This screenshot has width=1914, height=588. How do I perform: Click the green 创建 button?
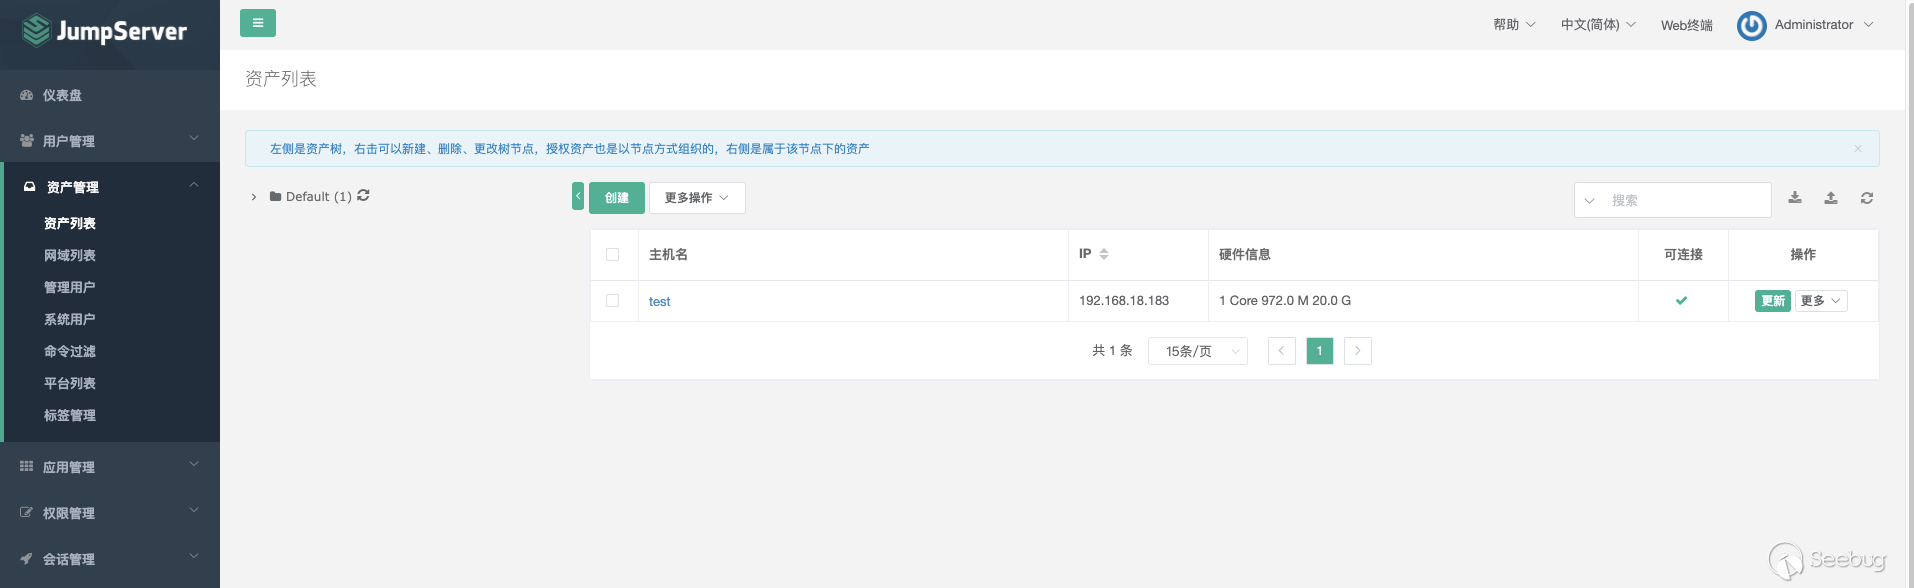tap(616, 198)
